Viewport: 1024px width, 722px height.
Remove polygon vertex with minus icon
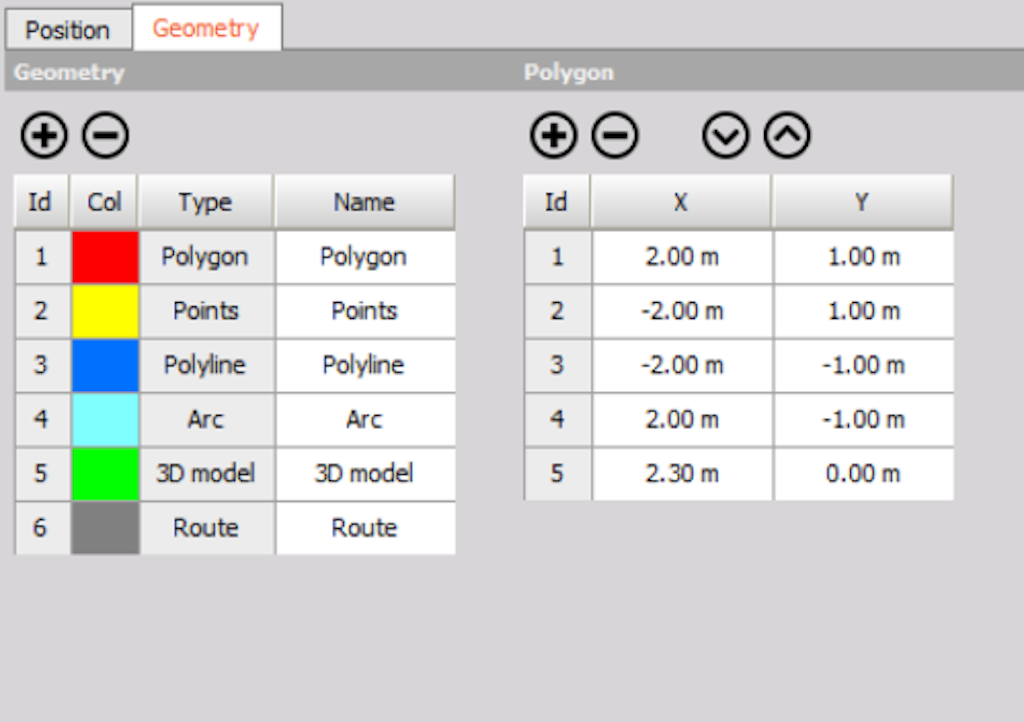[x=615, y=136]
